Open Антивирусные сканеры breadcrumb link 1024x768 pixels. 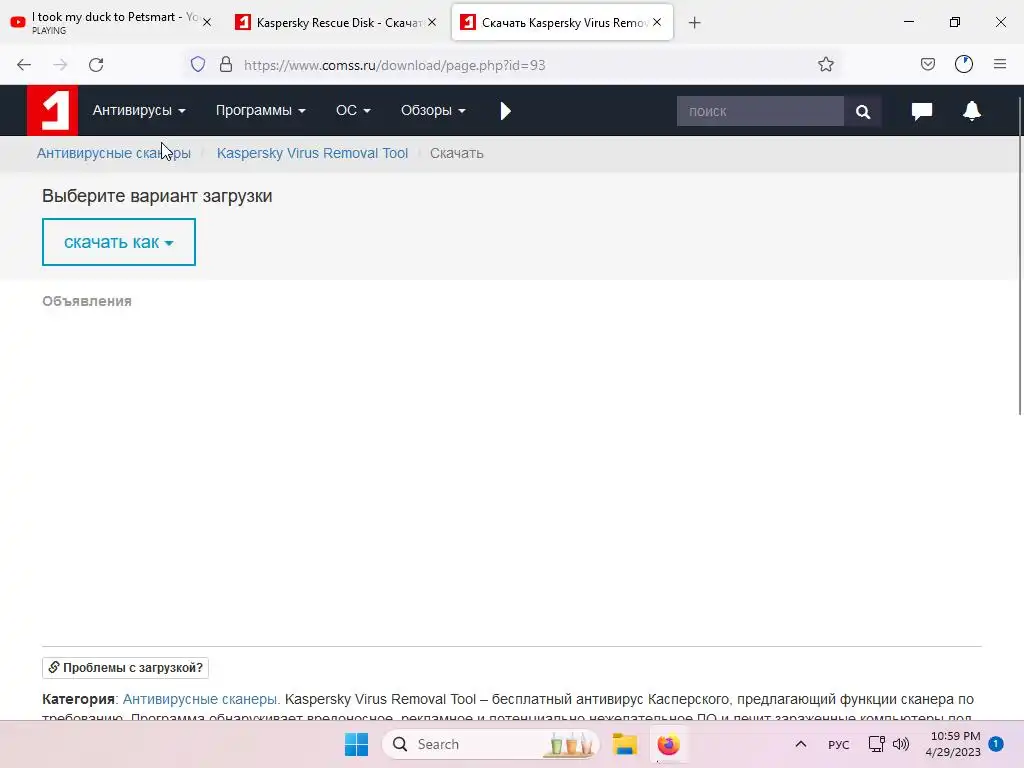tap(114, 153)
